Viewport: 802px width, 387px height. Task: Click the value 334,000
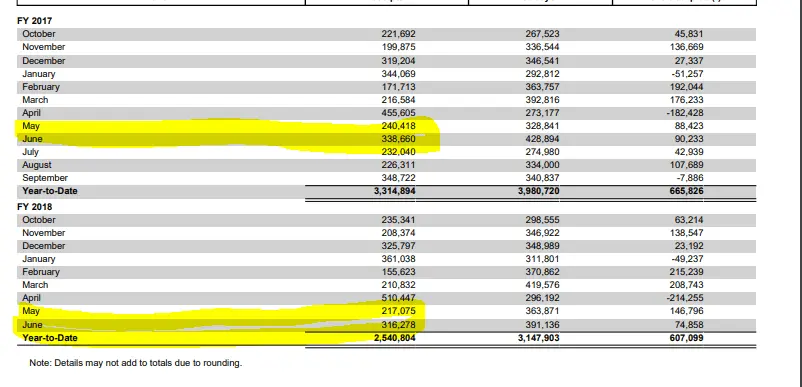[x=542, y=165]
